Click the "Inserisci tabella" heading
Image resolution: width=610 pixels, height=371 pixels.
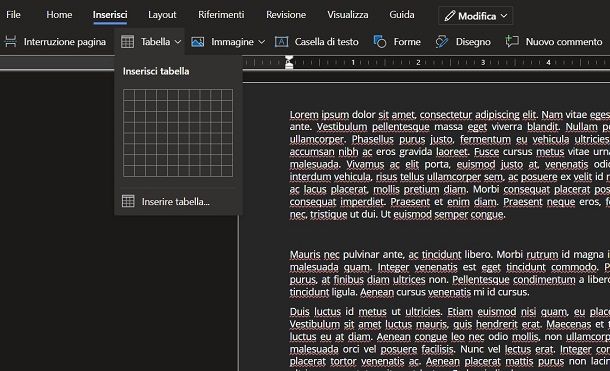(x=156, y=71)
